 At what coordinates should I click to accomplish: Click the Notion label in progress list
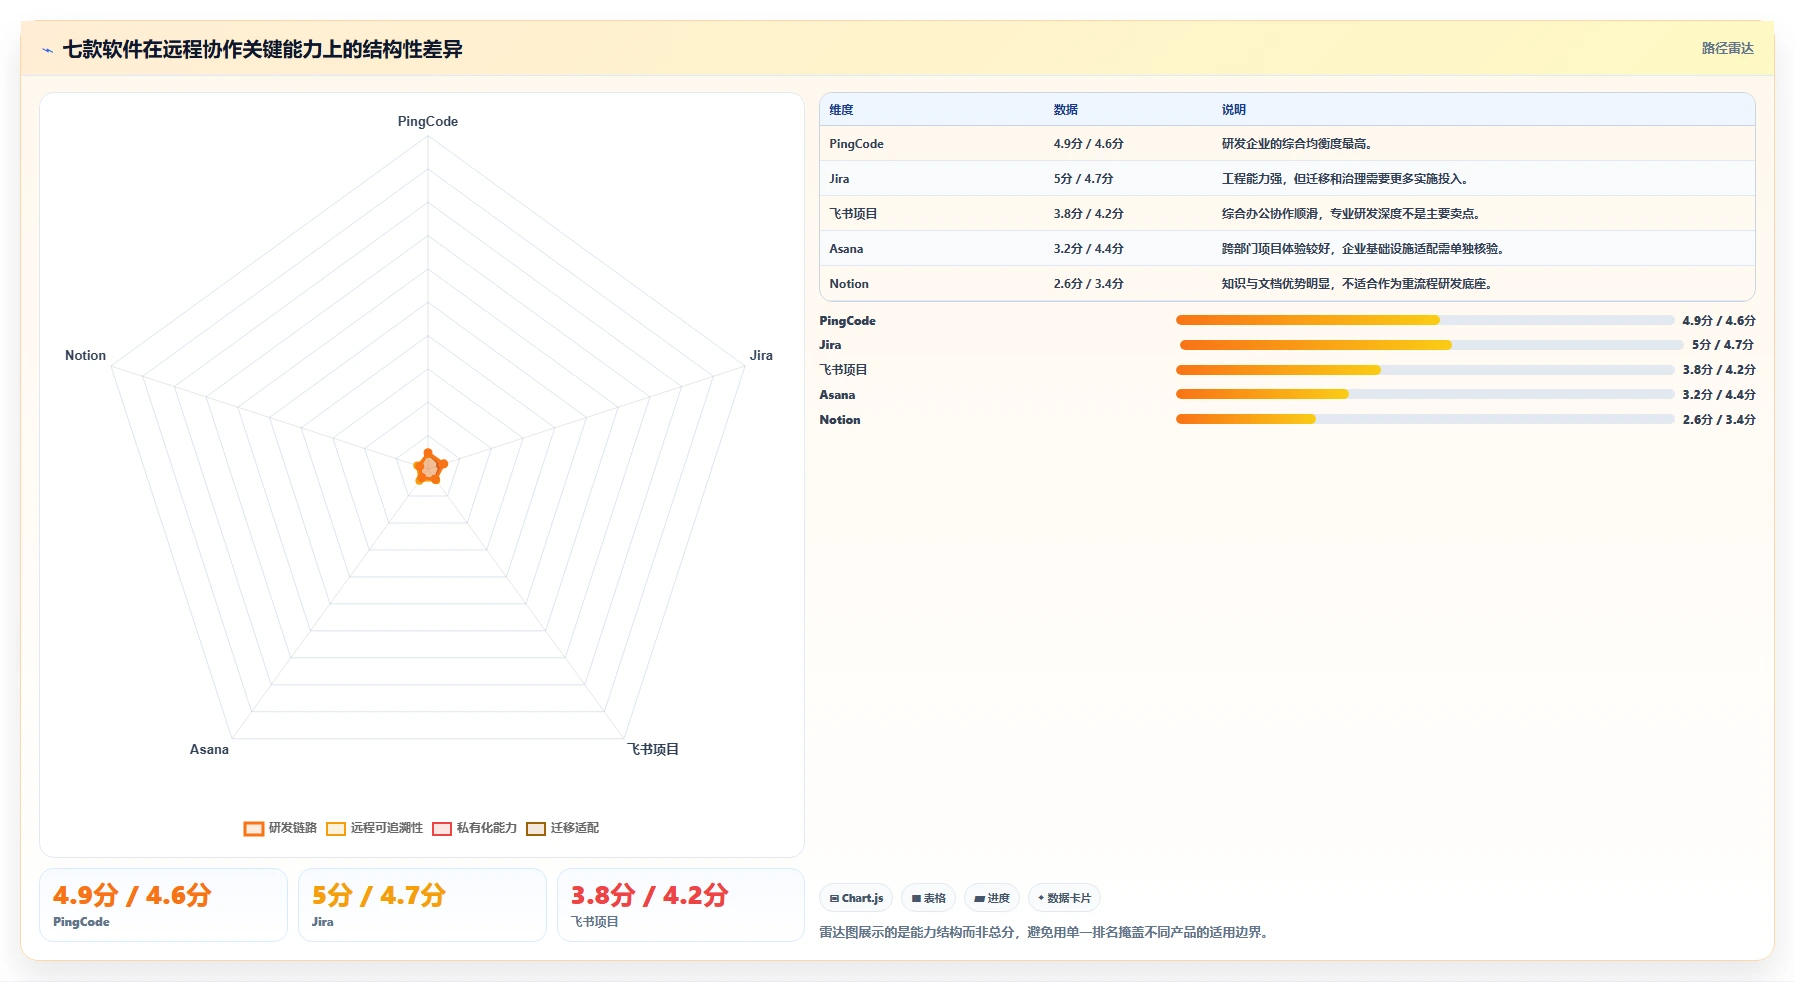click(x=840, y=419)
